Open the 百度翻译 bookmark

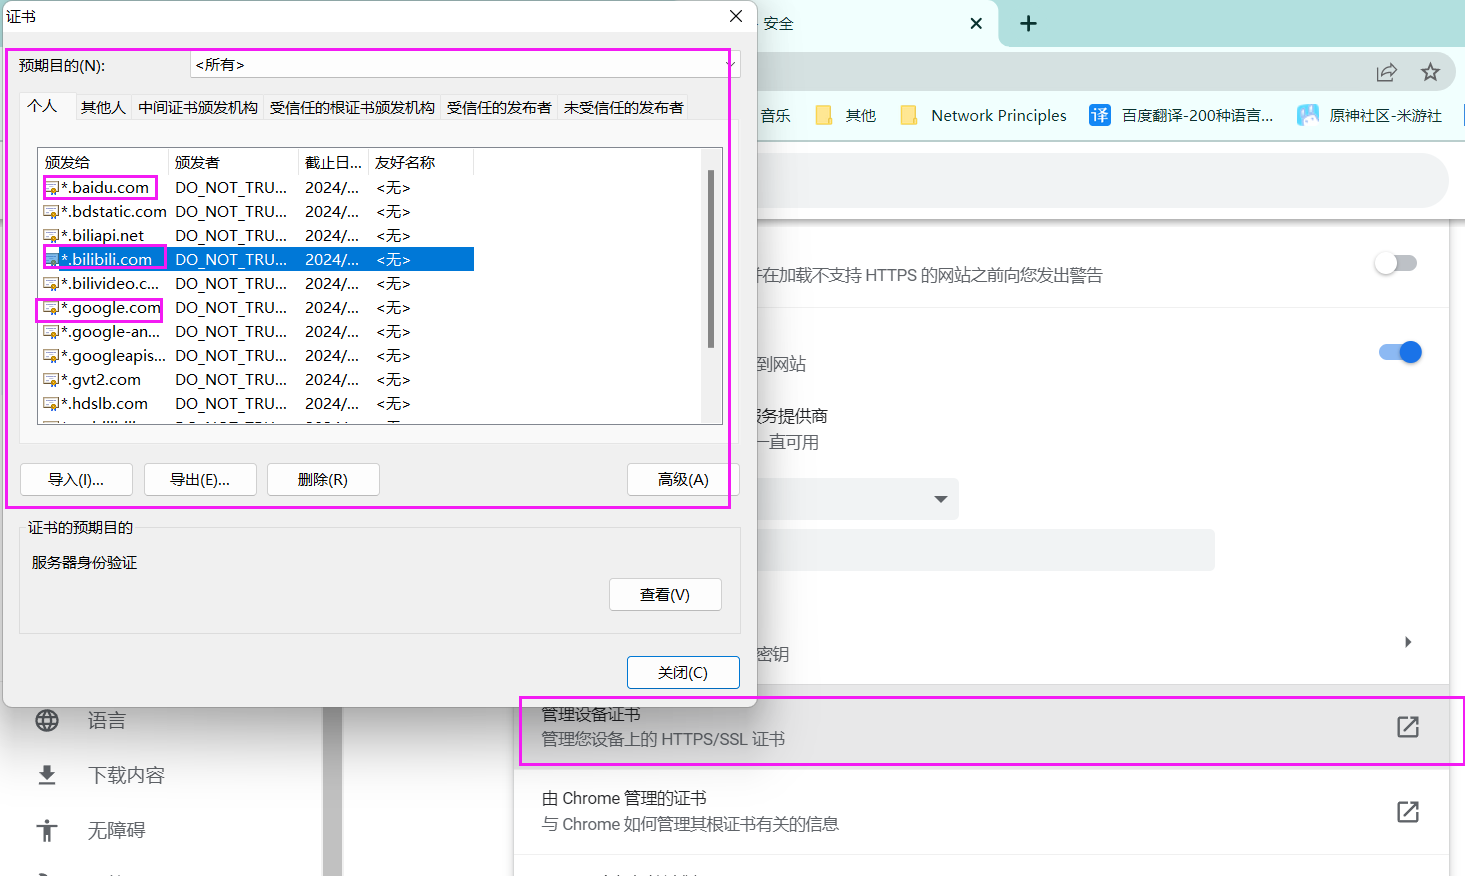pyautogui.click(x=1182, y=116)
